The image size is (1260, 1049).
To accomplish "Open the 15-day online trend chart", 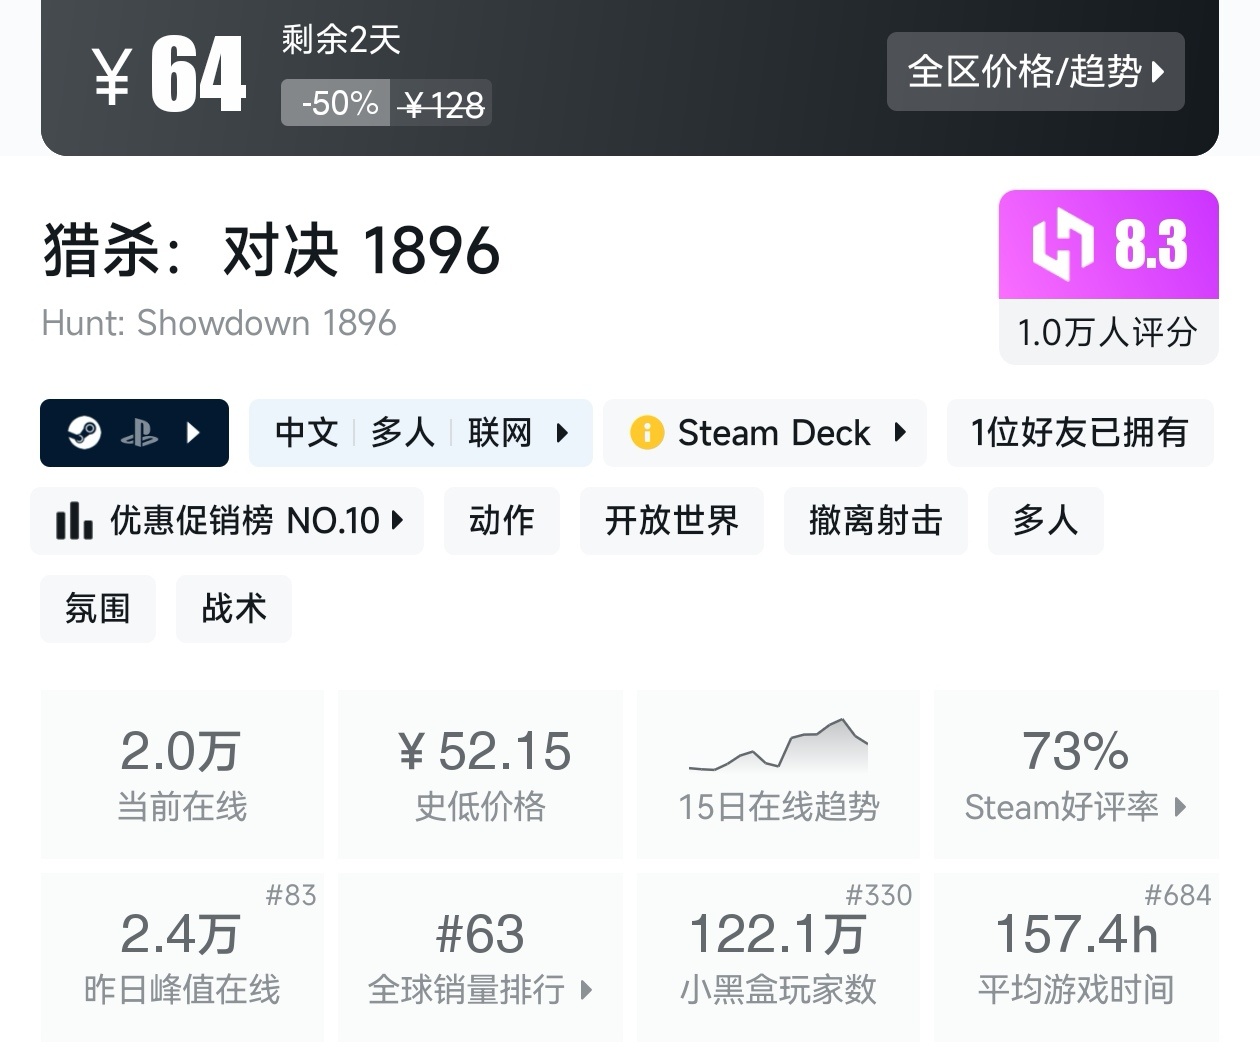I will tap(778, 773).
